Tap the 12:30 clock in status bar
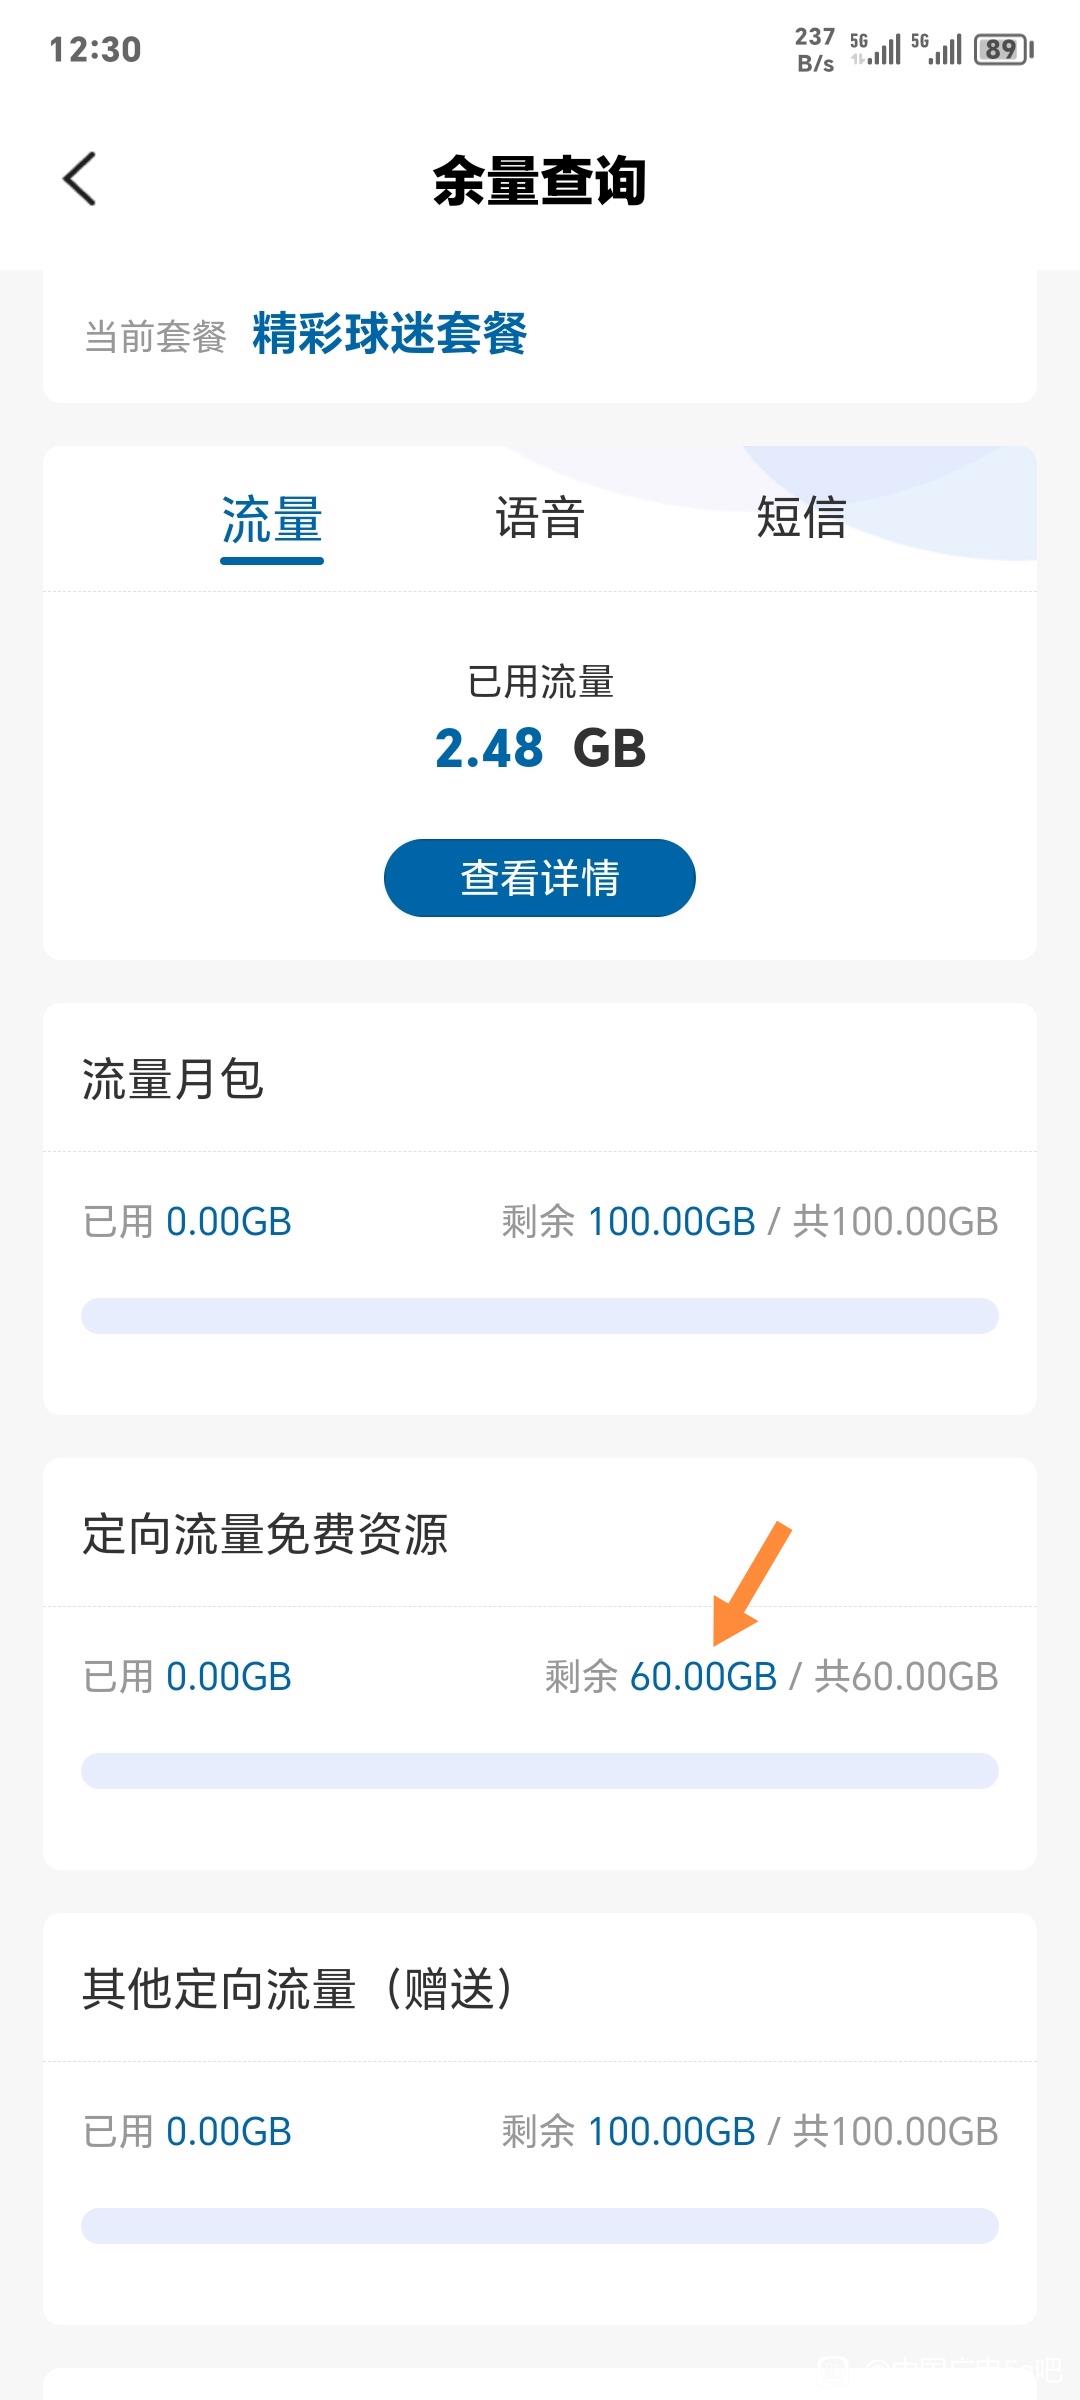This screenshot has width=1080, height=2400. click(x=95, y=49)
